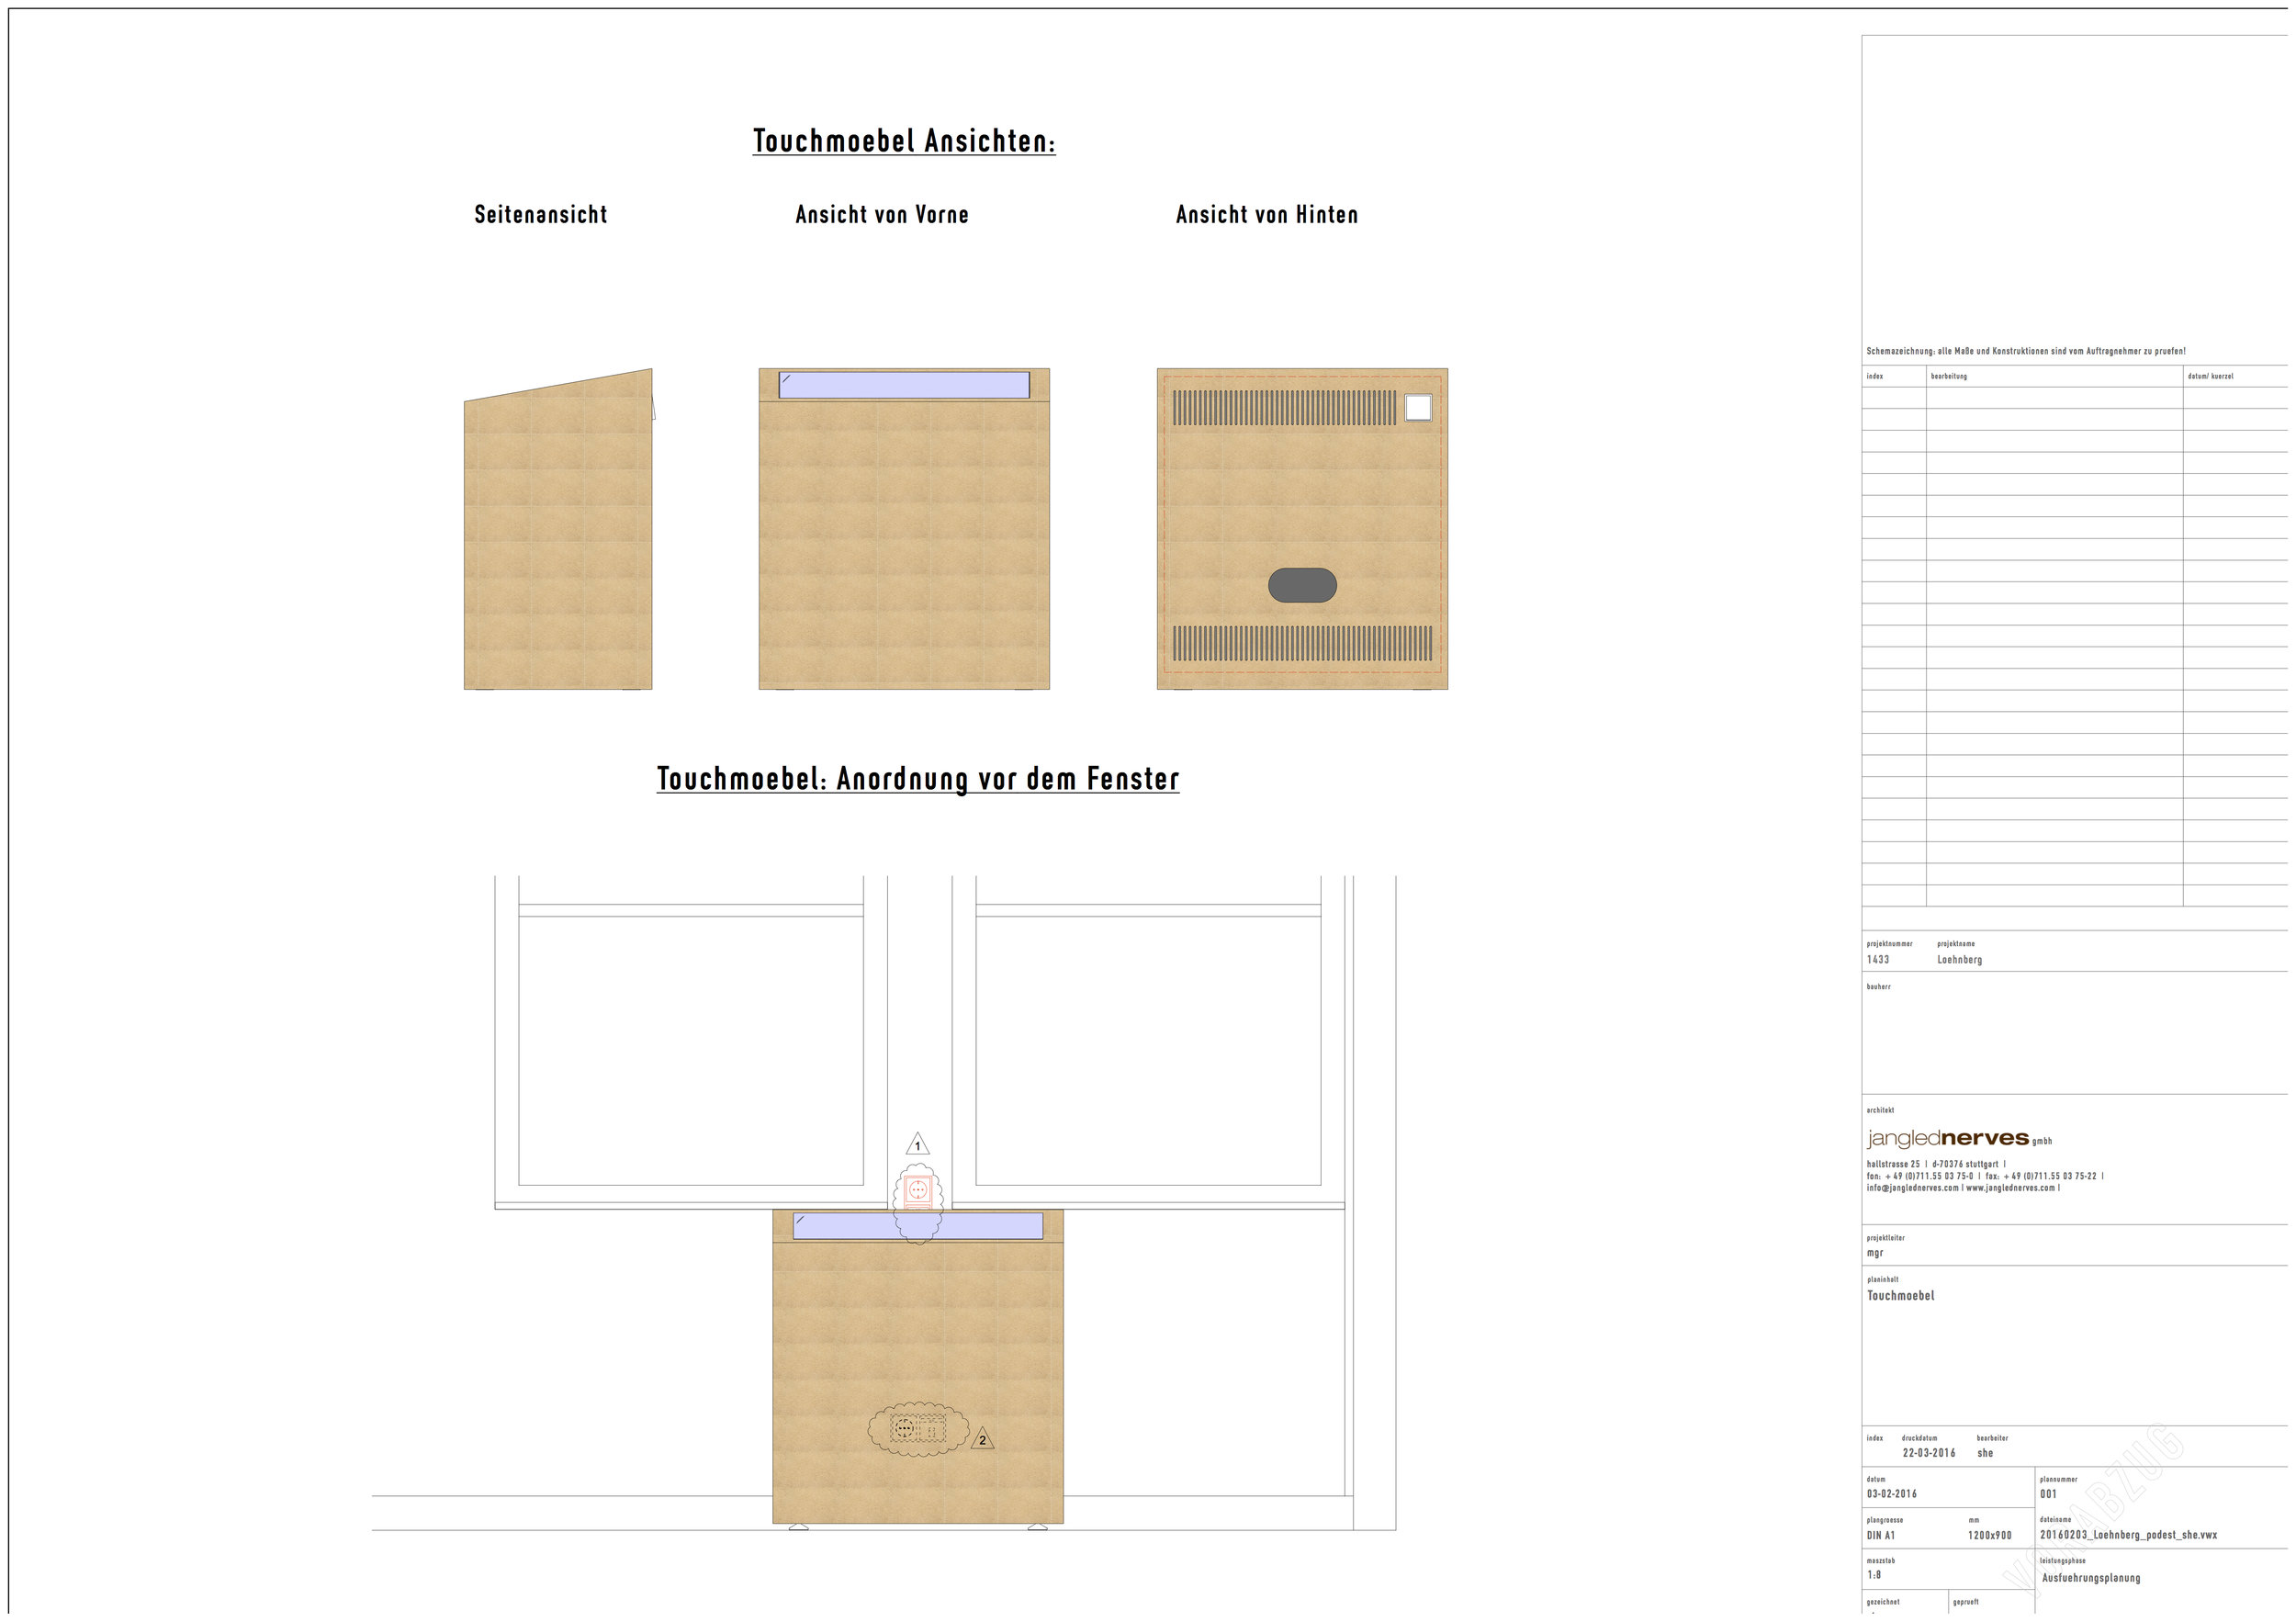Click the 'datum/ kuerzel' column header
This screenshot has height=1622, width=2296.
2210,376
